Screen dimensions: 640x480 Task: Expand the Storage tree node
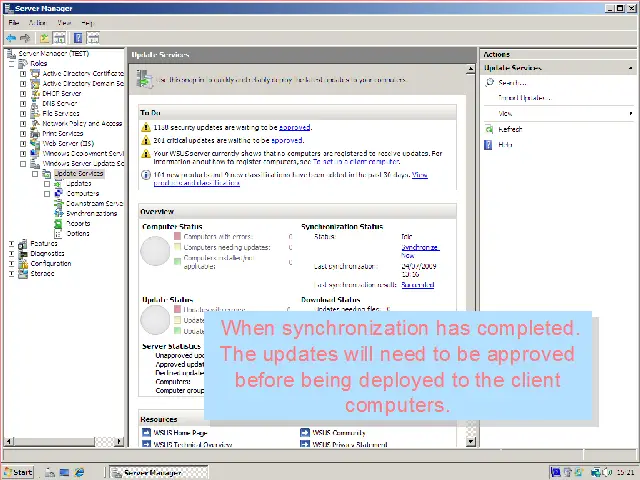click(11, 273)
